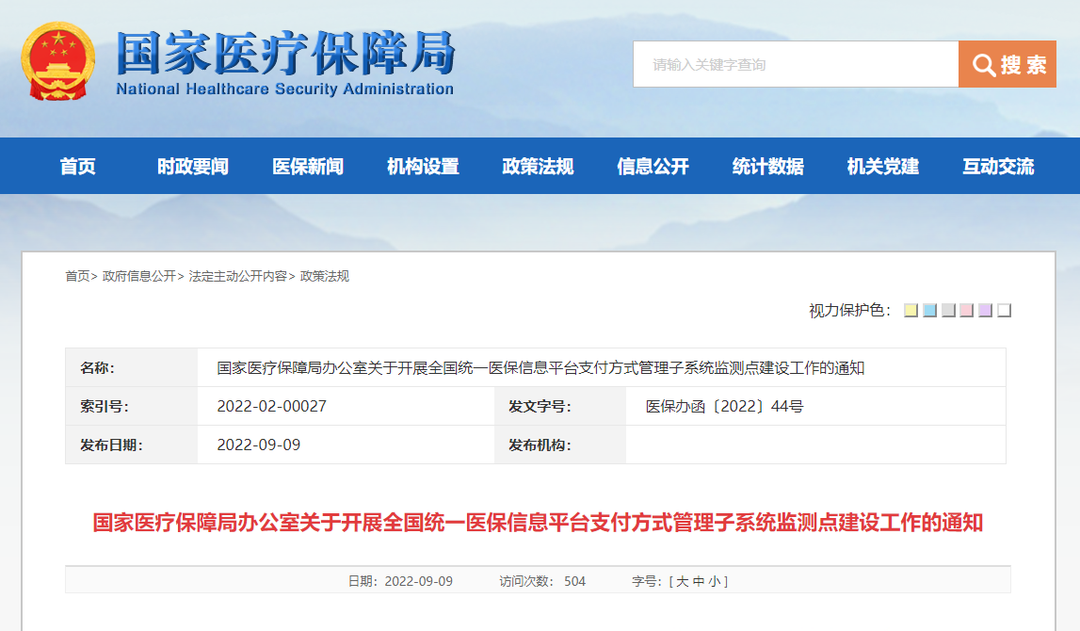Open the 首页 nav item
The height and width of the screenshot is (631, 1080).
click(78, 166)
